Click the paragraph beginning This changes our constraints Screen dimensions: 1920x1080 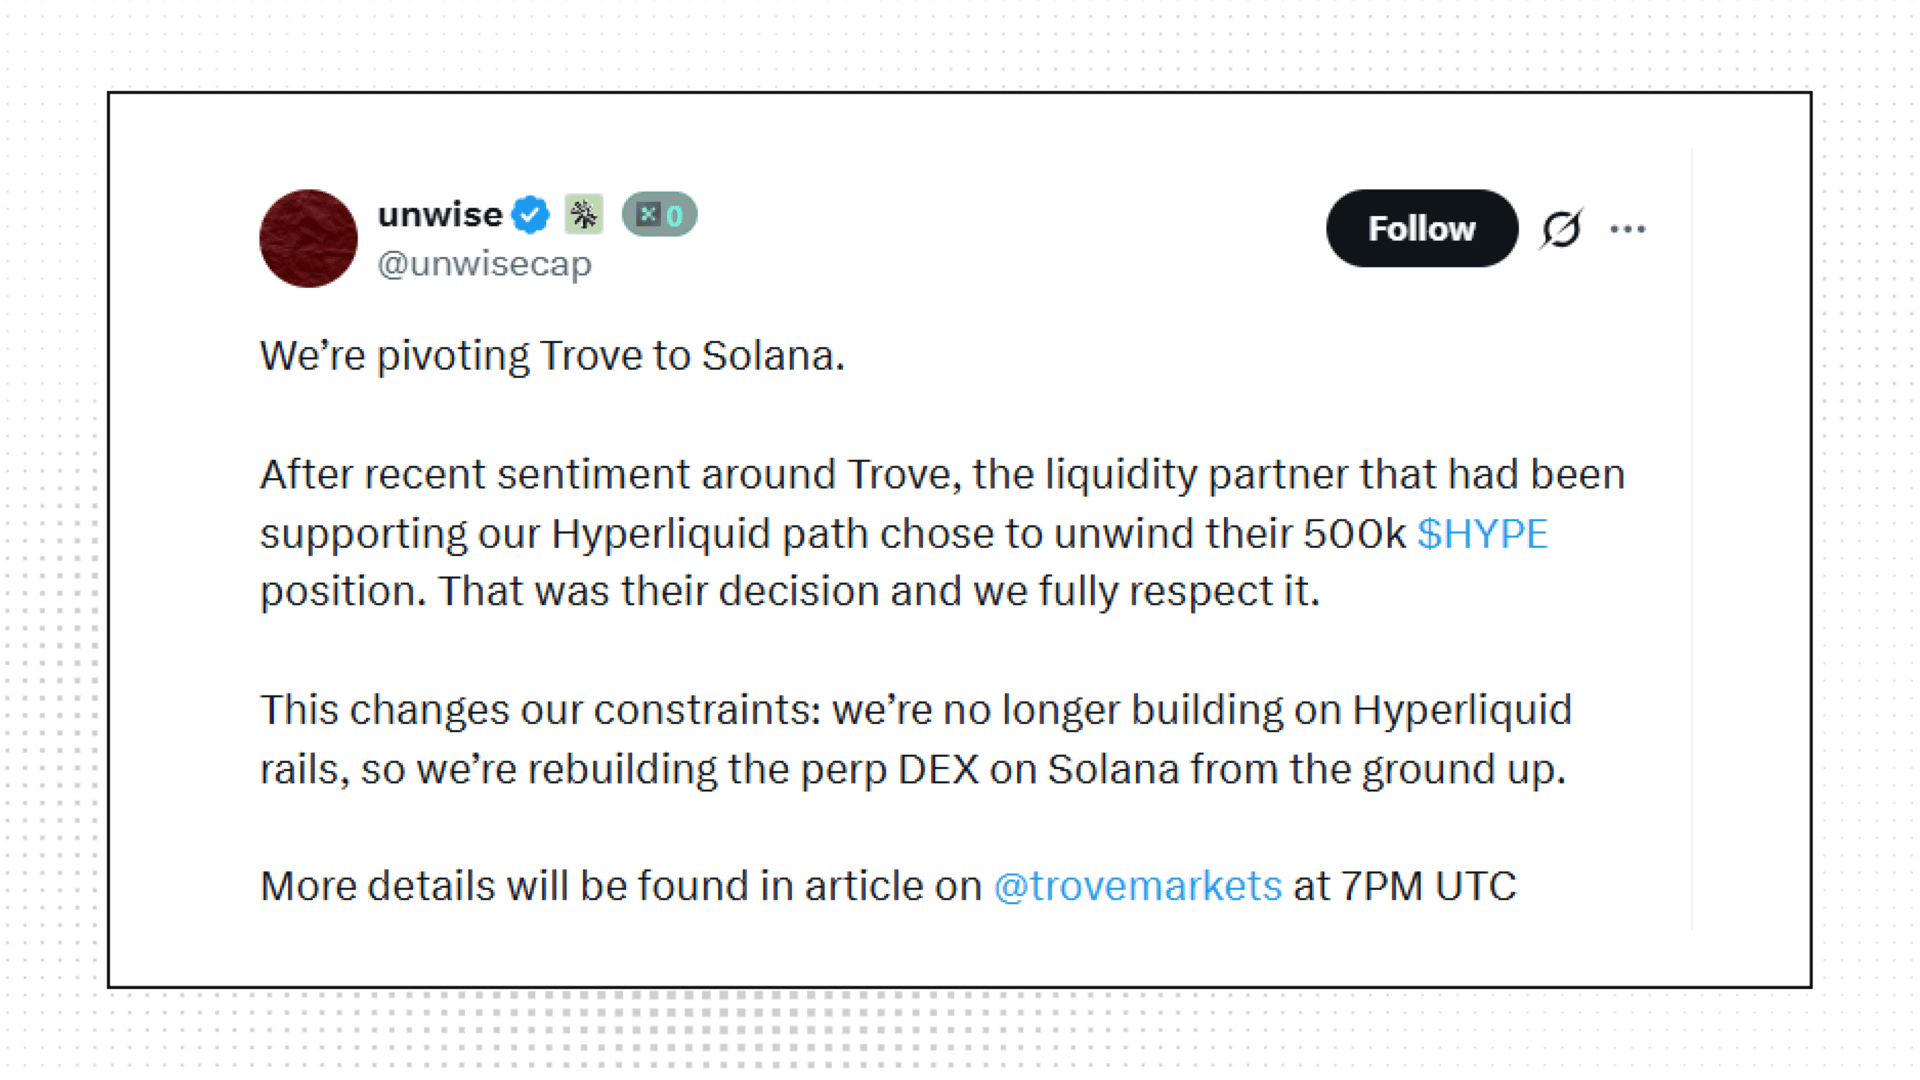click(x=916, y=740)
